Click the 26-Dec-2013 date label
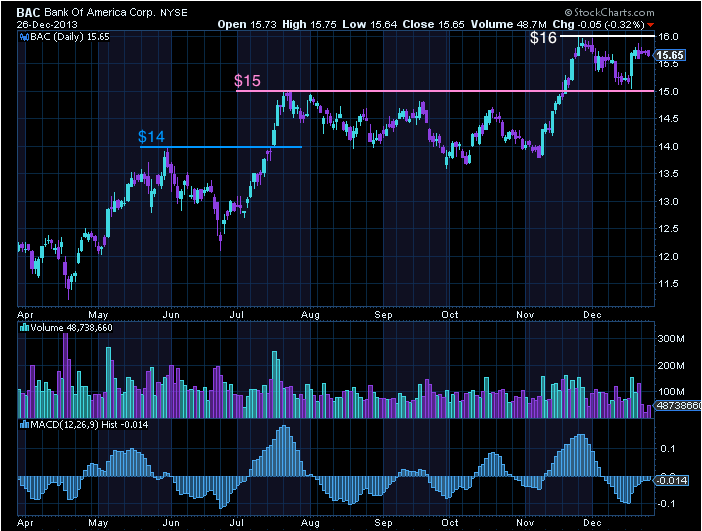The height and width of the screenshot is (531, 702). tap(47, 25)
